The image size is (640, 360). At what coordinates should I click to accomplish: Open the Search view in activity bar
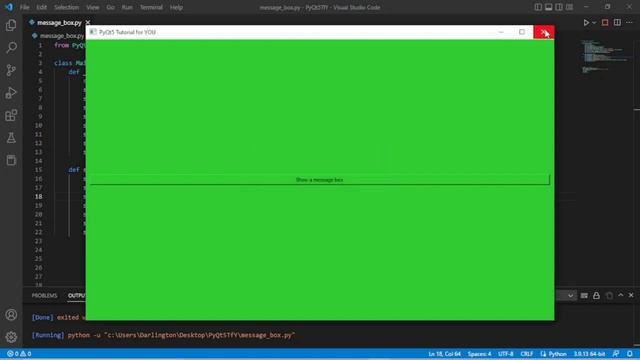(11, 47)
